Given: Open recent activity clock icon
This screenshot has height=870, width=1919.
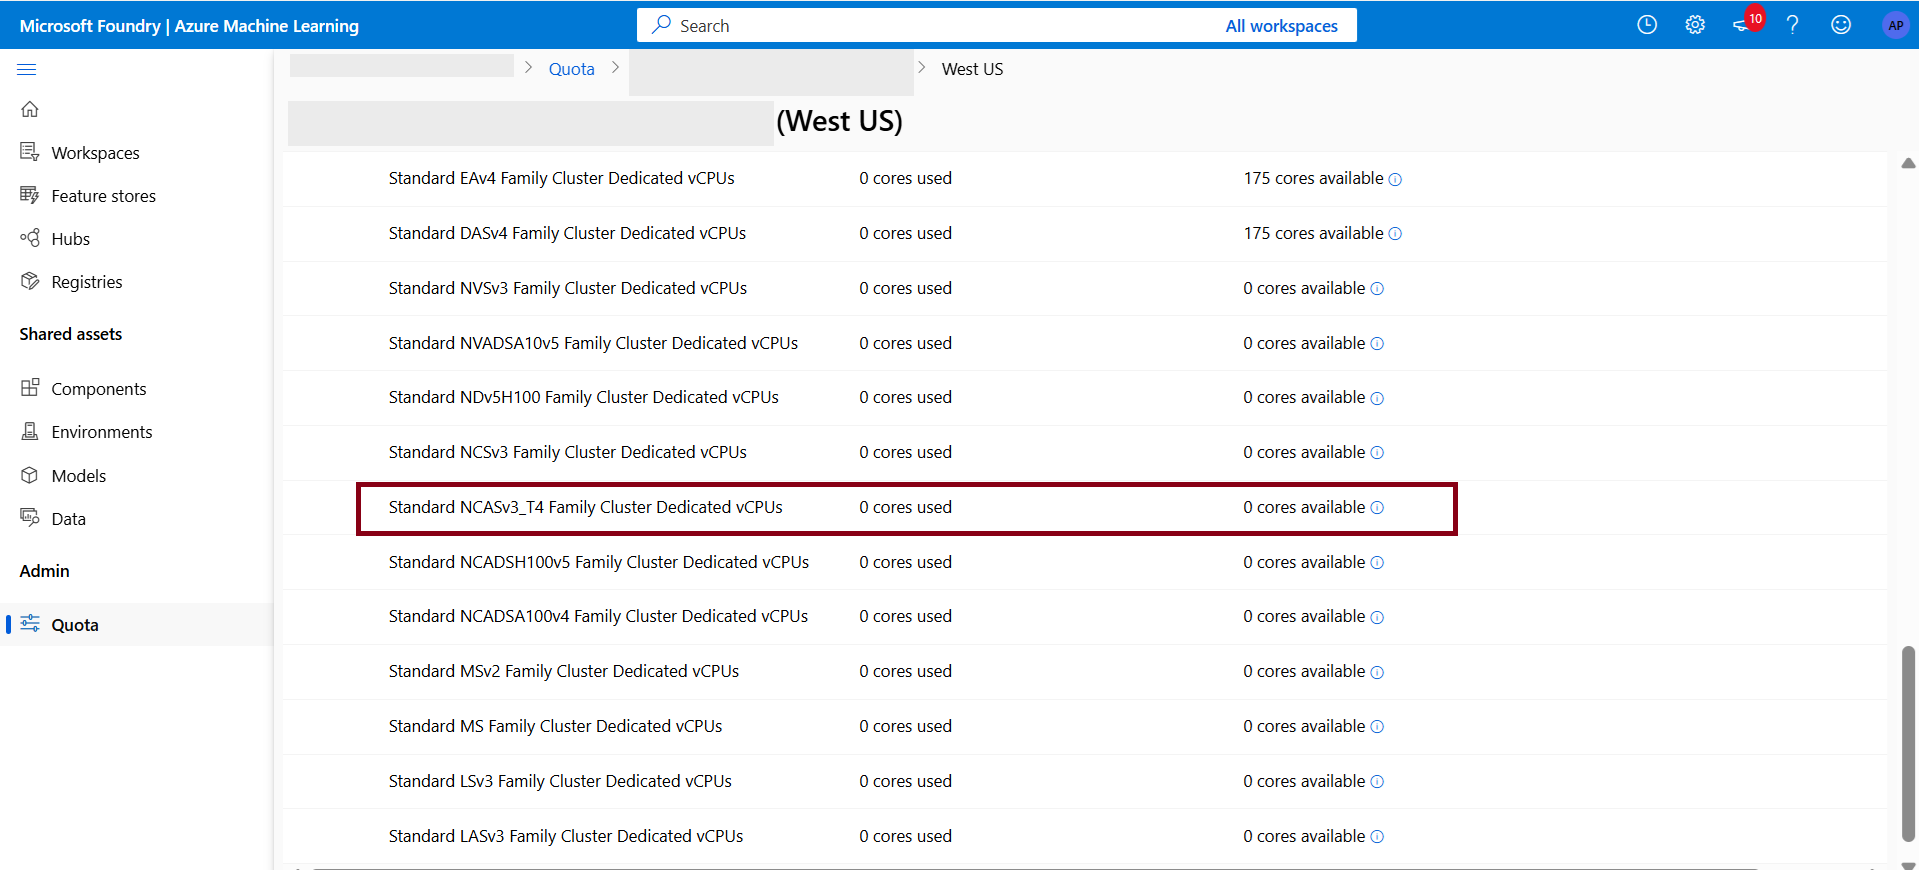Looking at the screenshot, I should coord(1647,25).
